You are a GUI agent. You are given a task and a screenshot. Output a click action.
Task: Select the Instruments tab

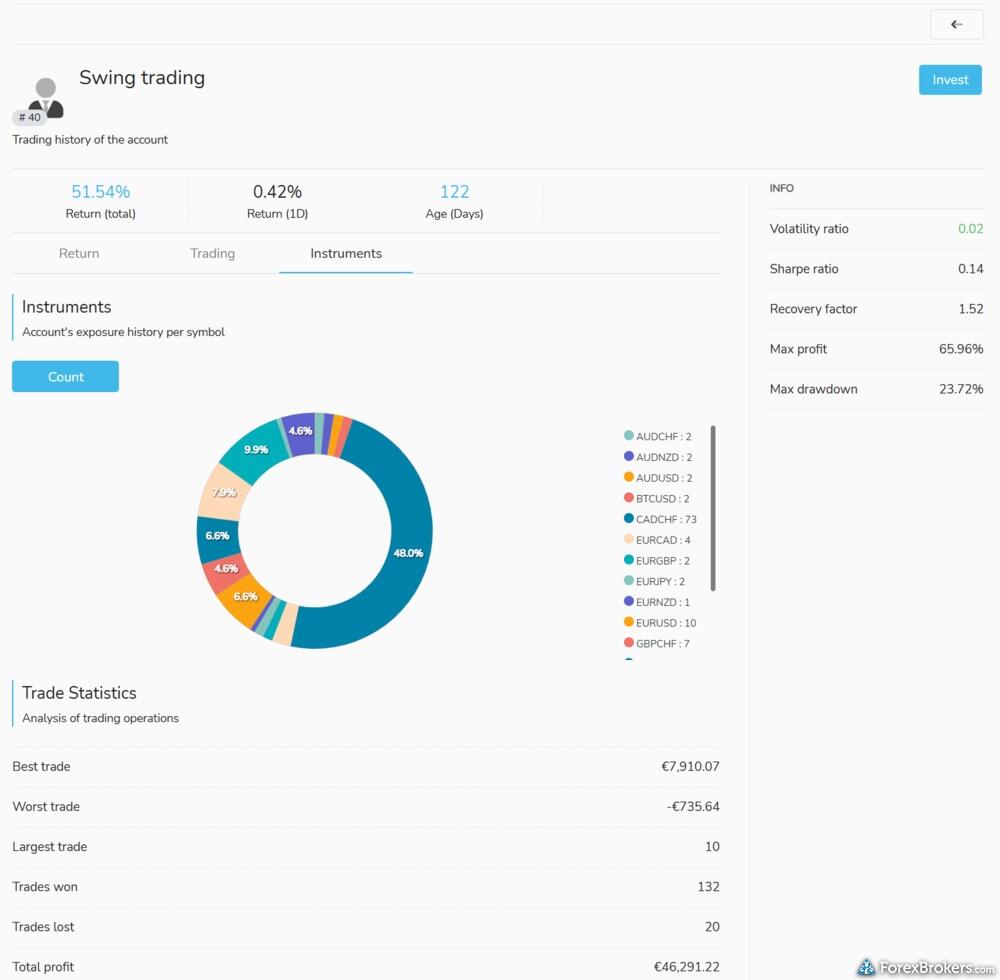(346, 254)
